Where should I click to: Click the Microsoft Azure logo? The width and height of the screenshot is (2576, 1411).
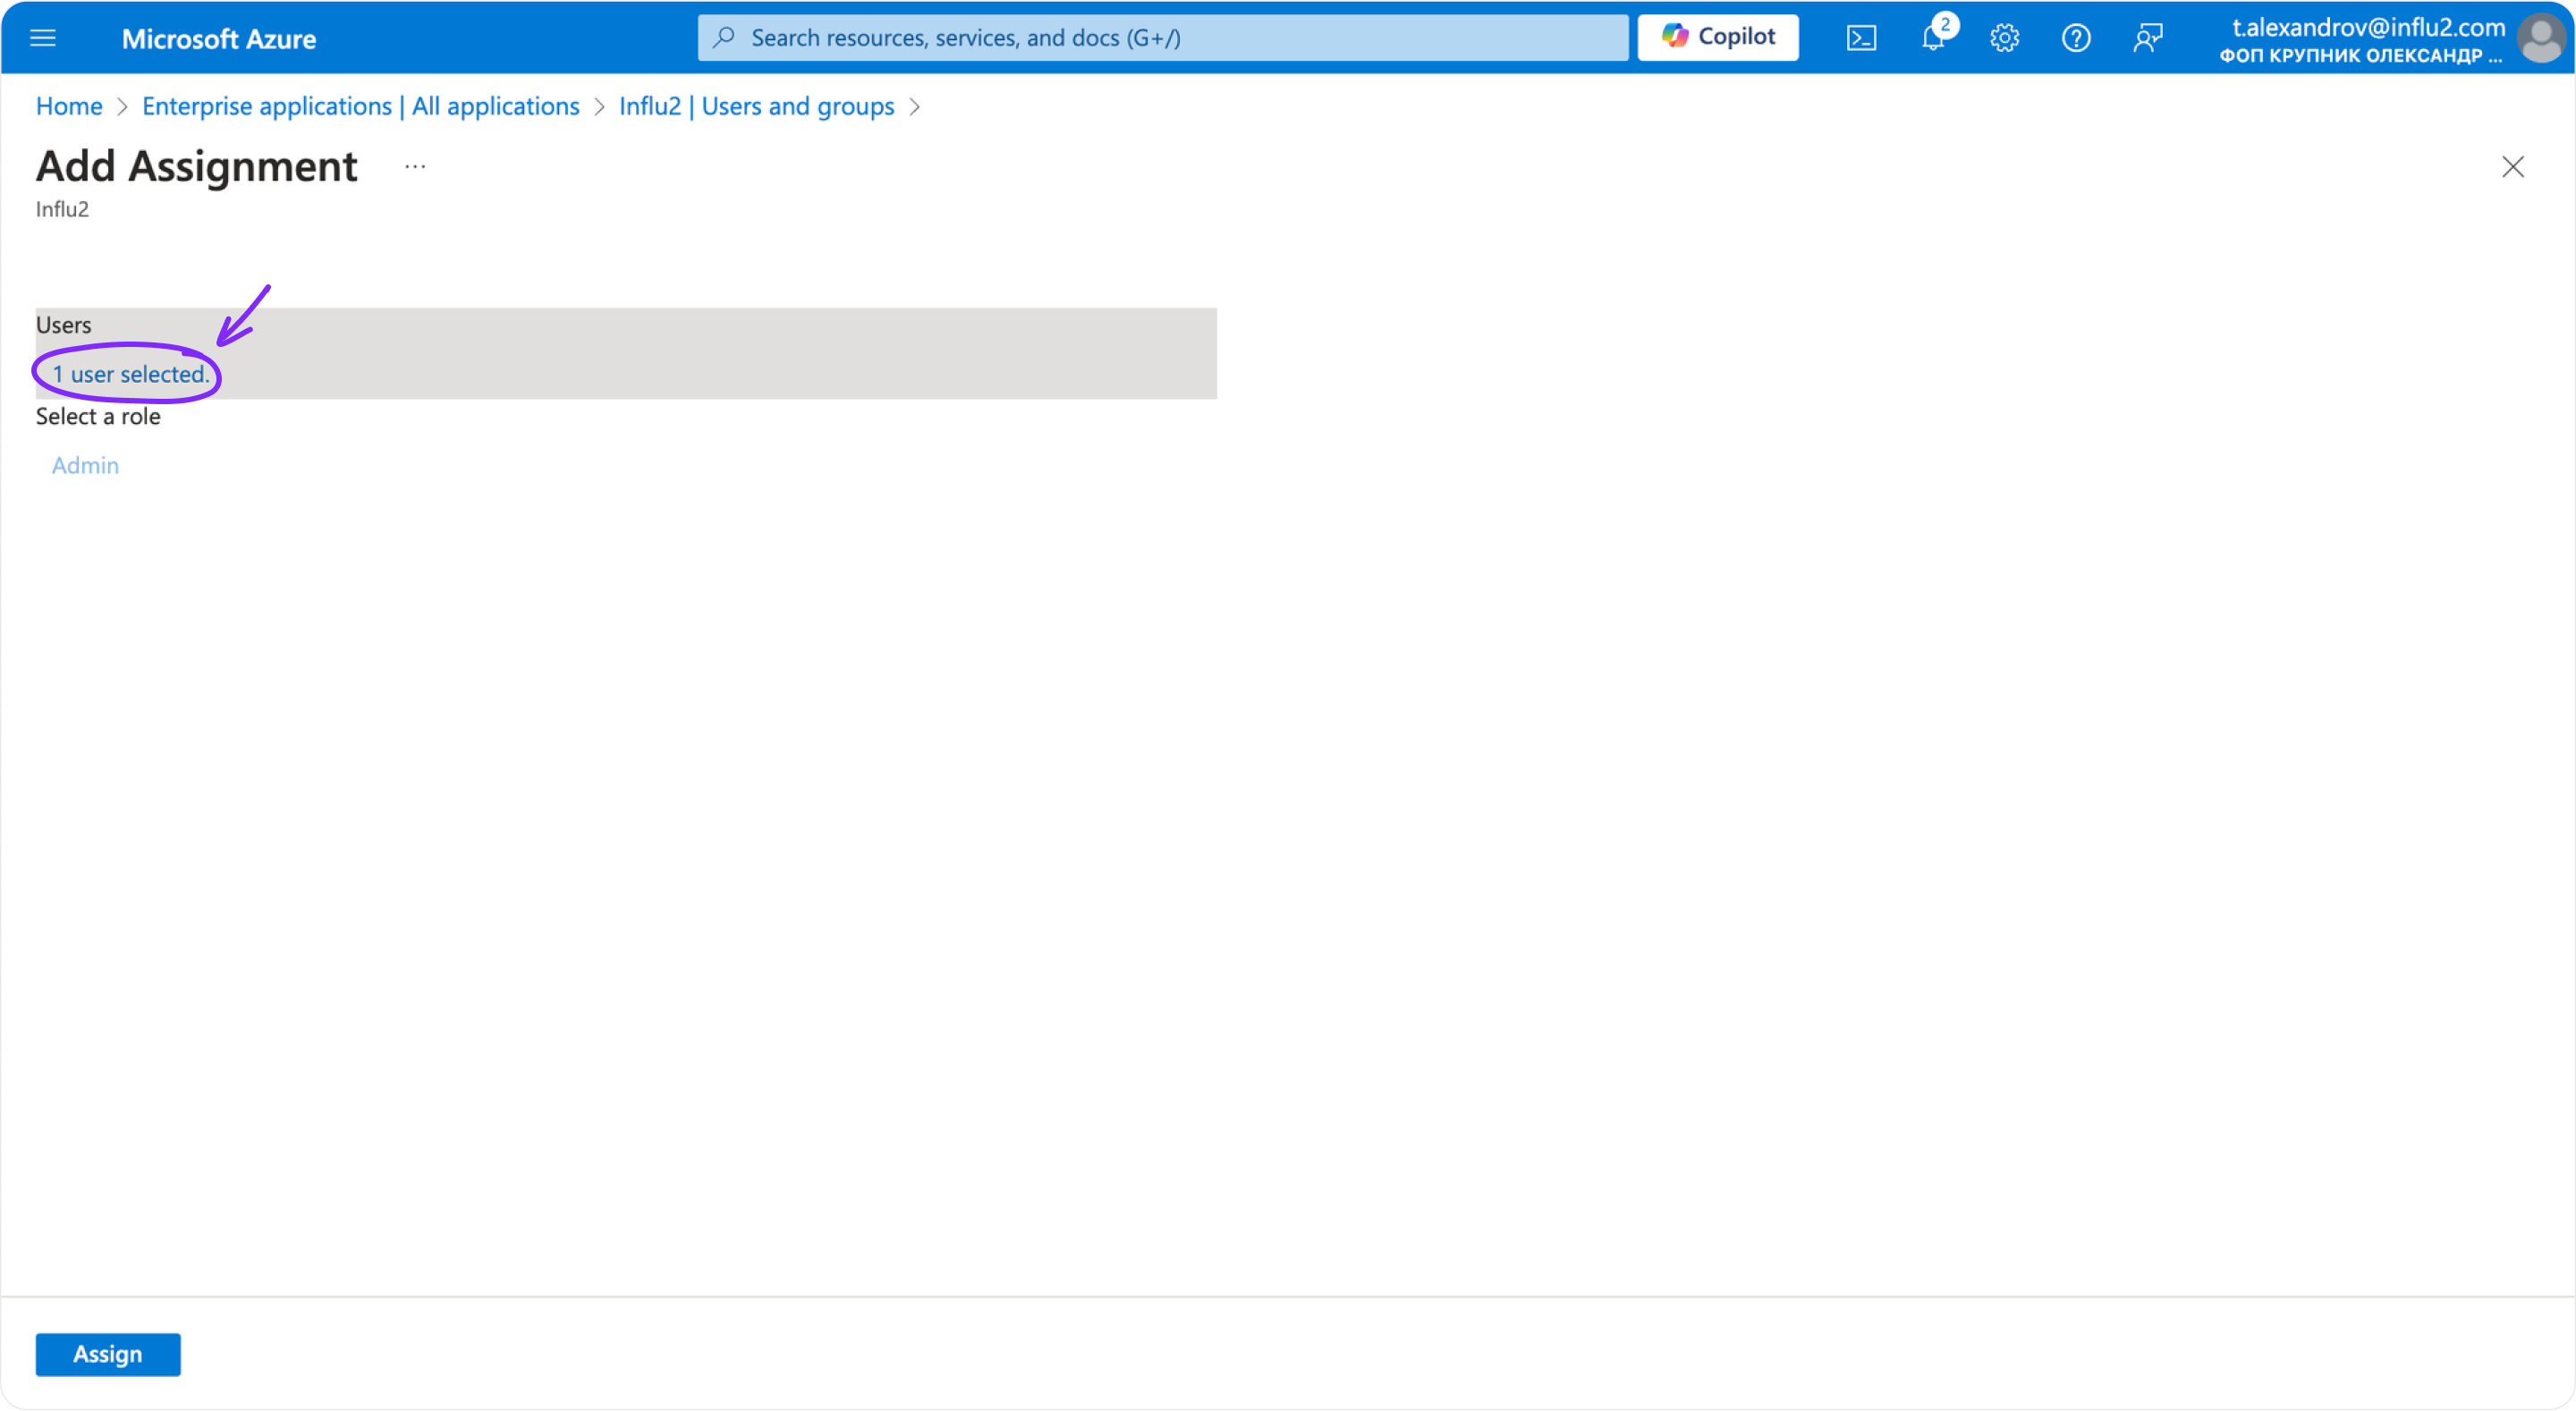tap(219, 39)
